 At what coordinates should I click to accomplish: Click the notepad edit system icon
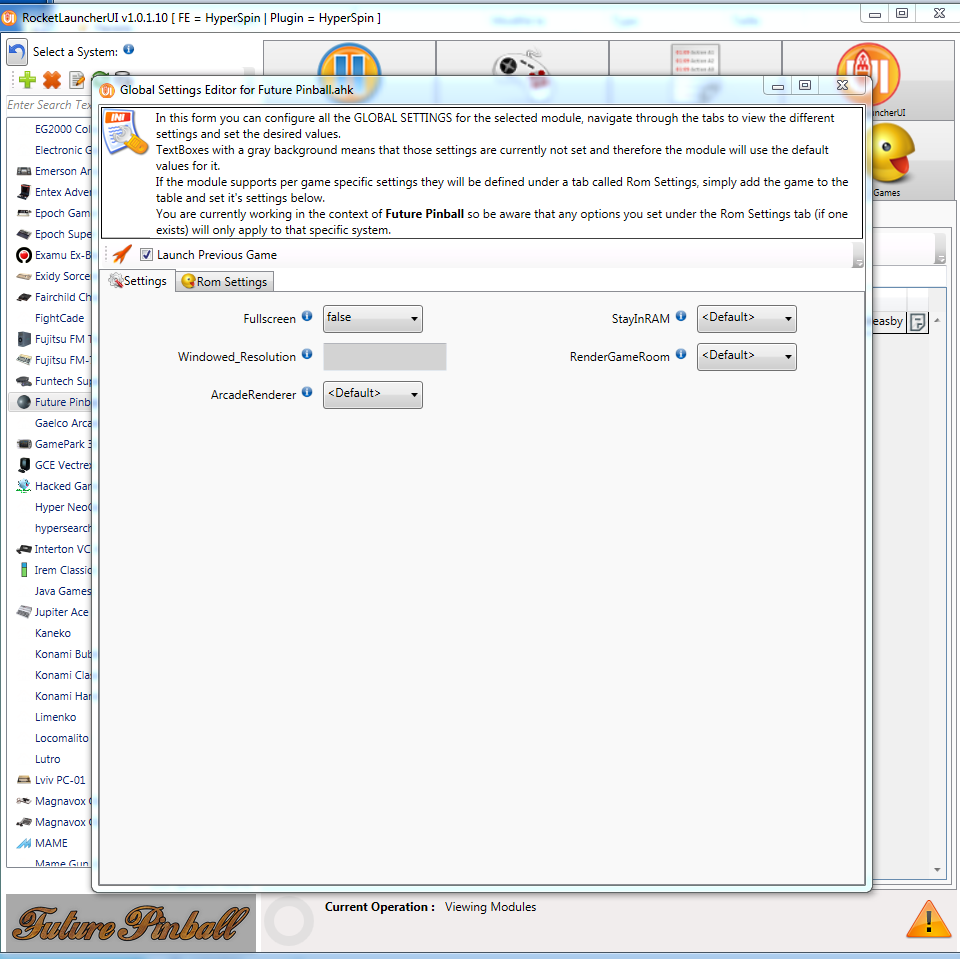pos(77,80)
